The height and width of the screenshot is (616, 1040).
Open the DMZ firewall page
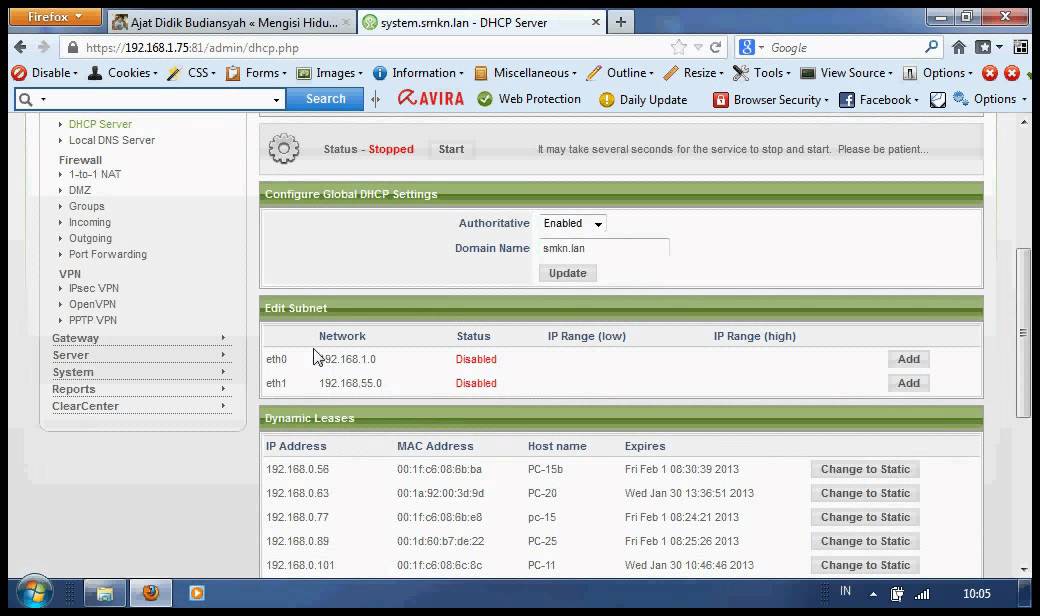(x=80, y=190)
